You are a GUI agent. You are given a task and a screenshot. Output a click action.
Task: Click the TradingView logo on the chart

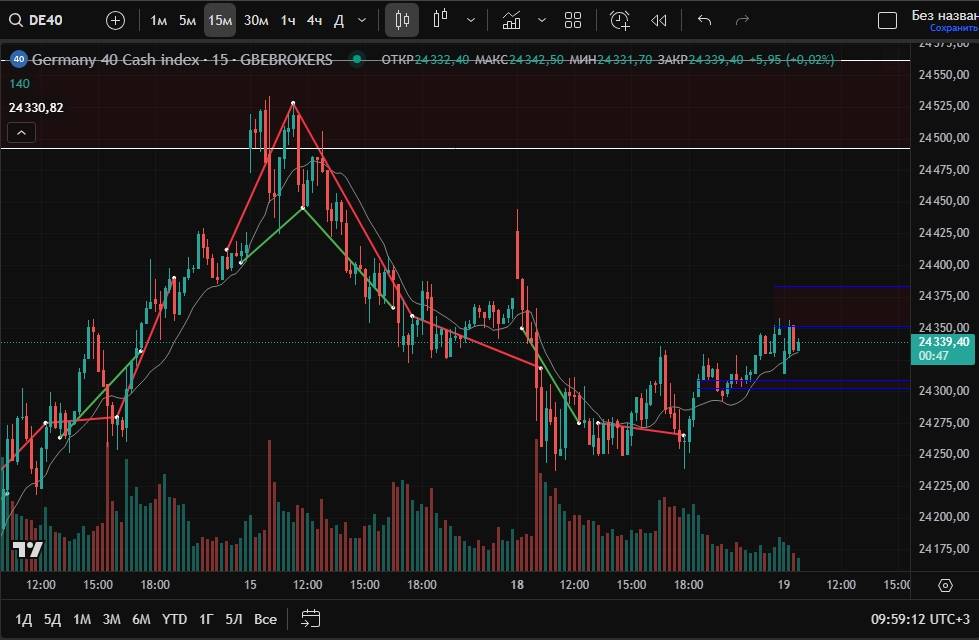[x=27, y=549]
